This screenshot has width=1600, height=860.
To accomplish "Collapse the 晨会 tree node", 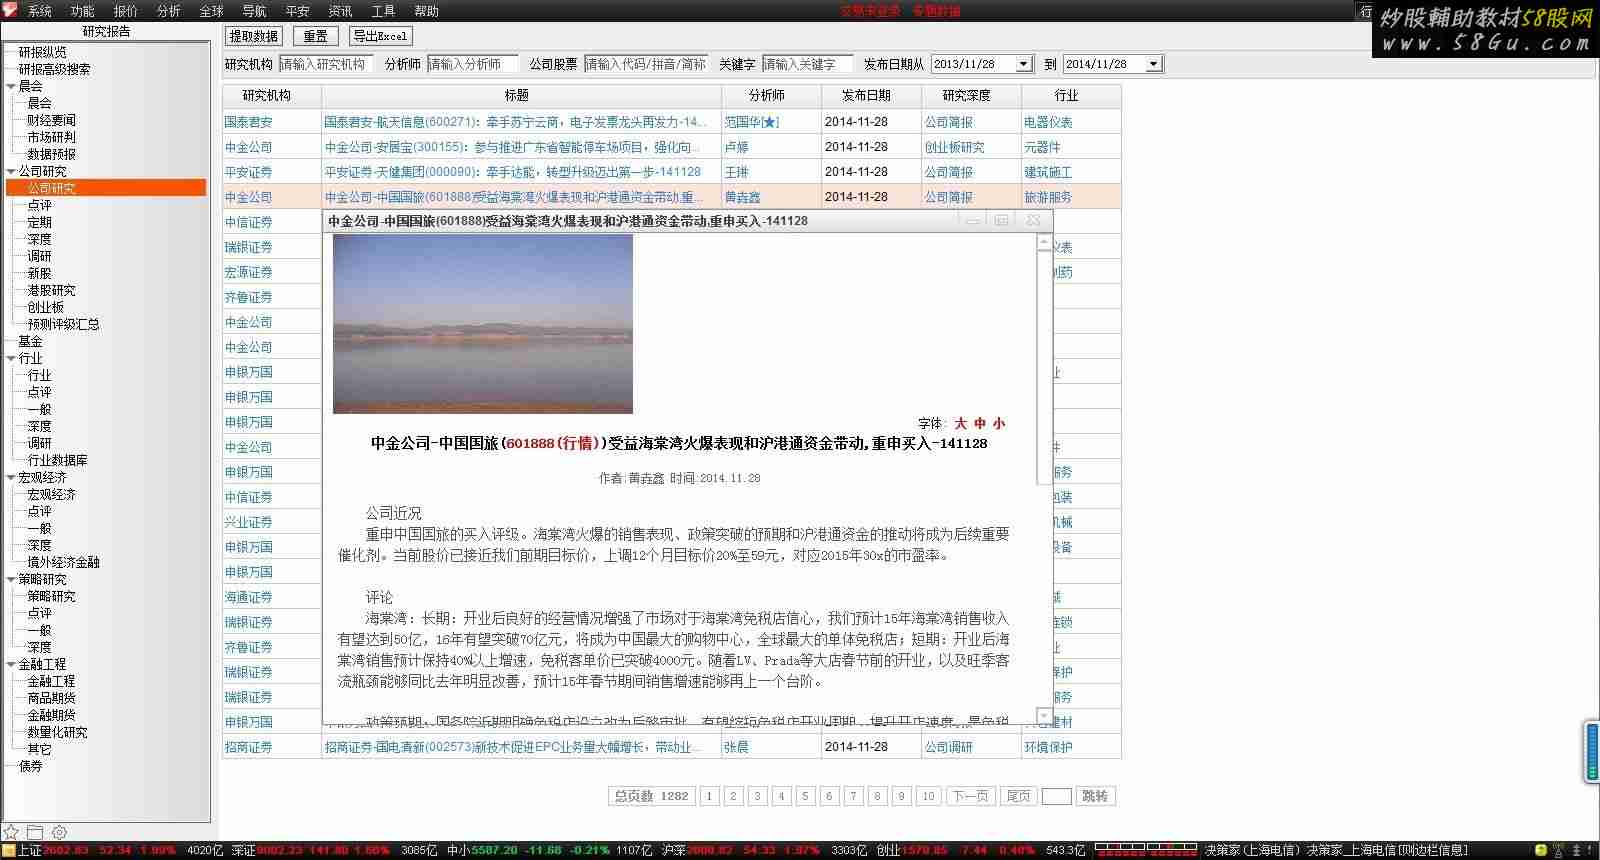I will [x=11, y=86].
